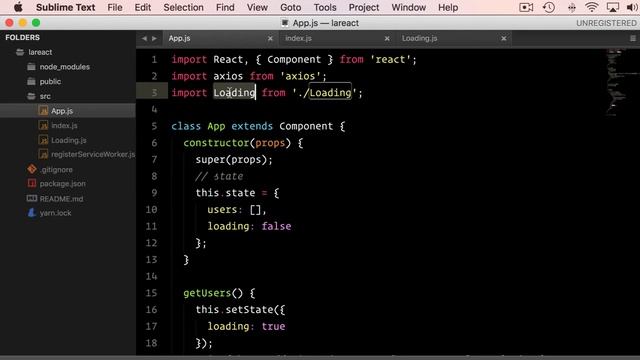Image resolution: width=640 pixels, height=360 pixels.
Task: Open the tab list dropdown menu
Action: point(633,38)
